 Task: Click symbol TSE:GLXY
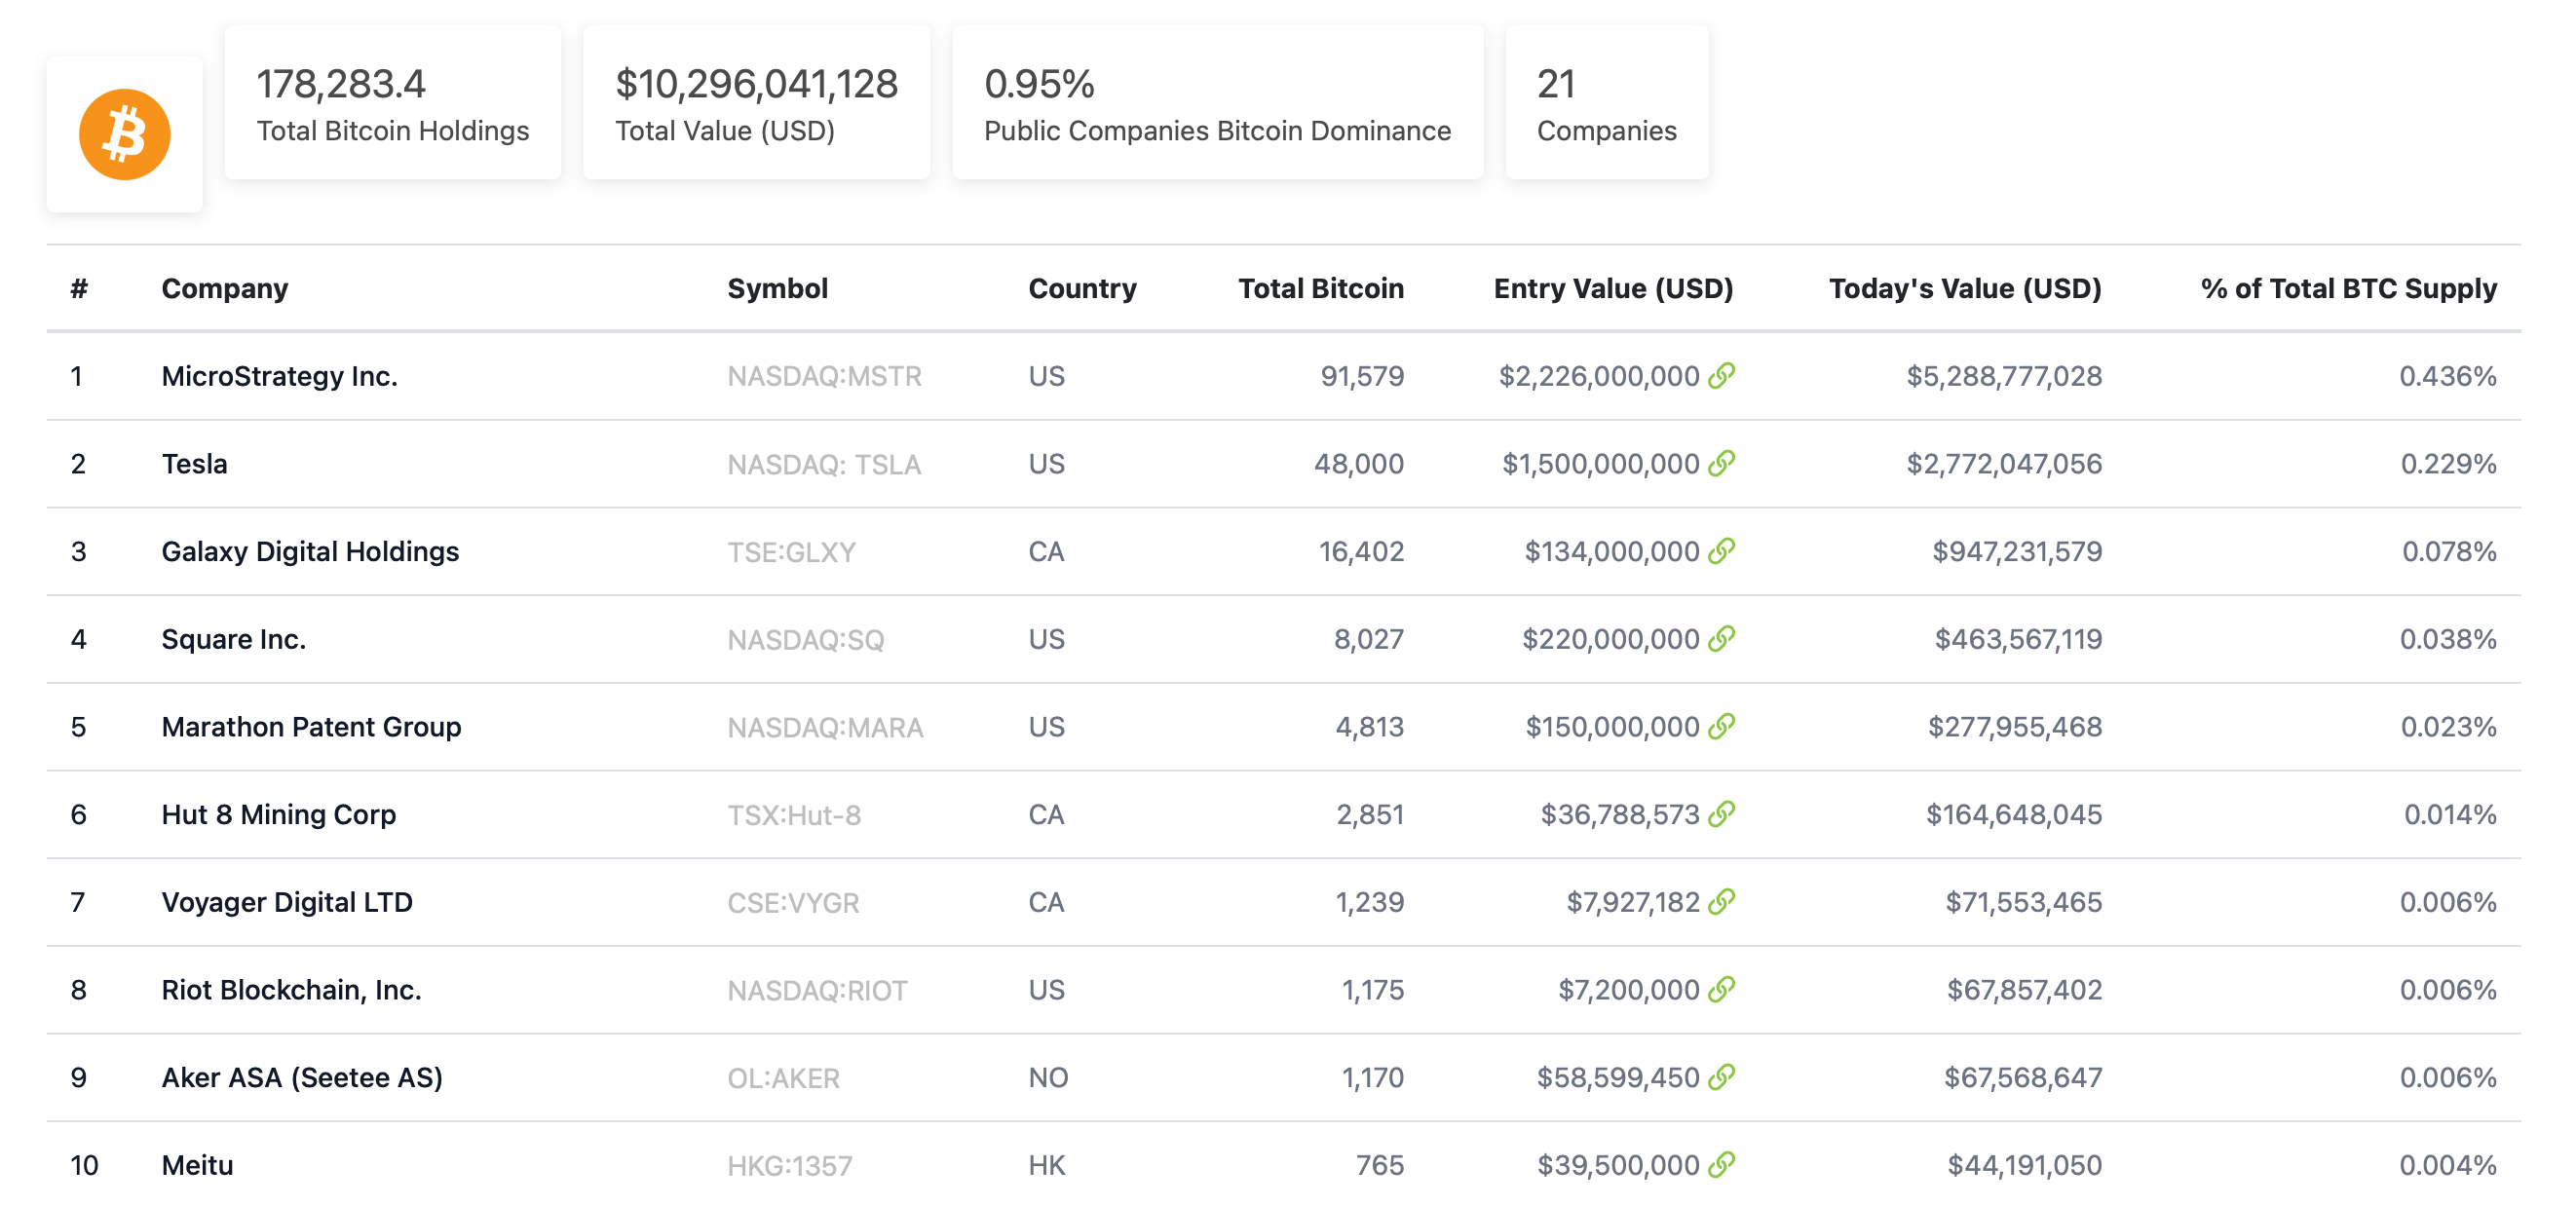pyautogui.click(x=791, y=552)
